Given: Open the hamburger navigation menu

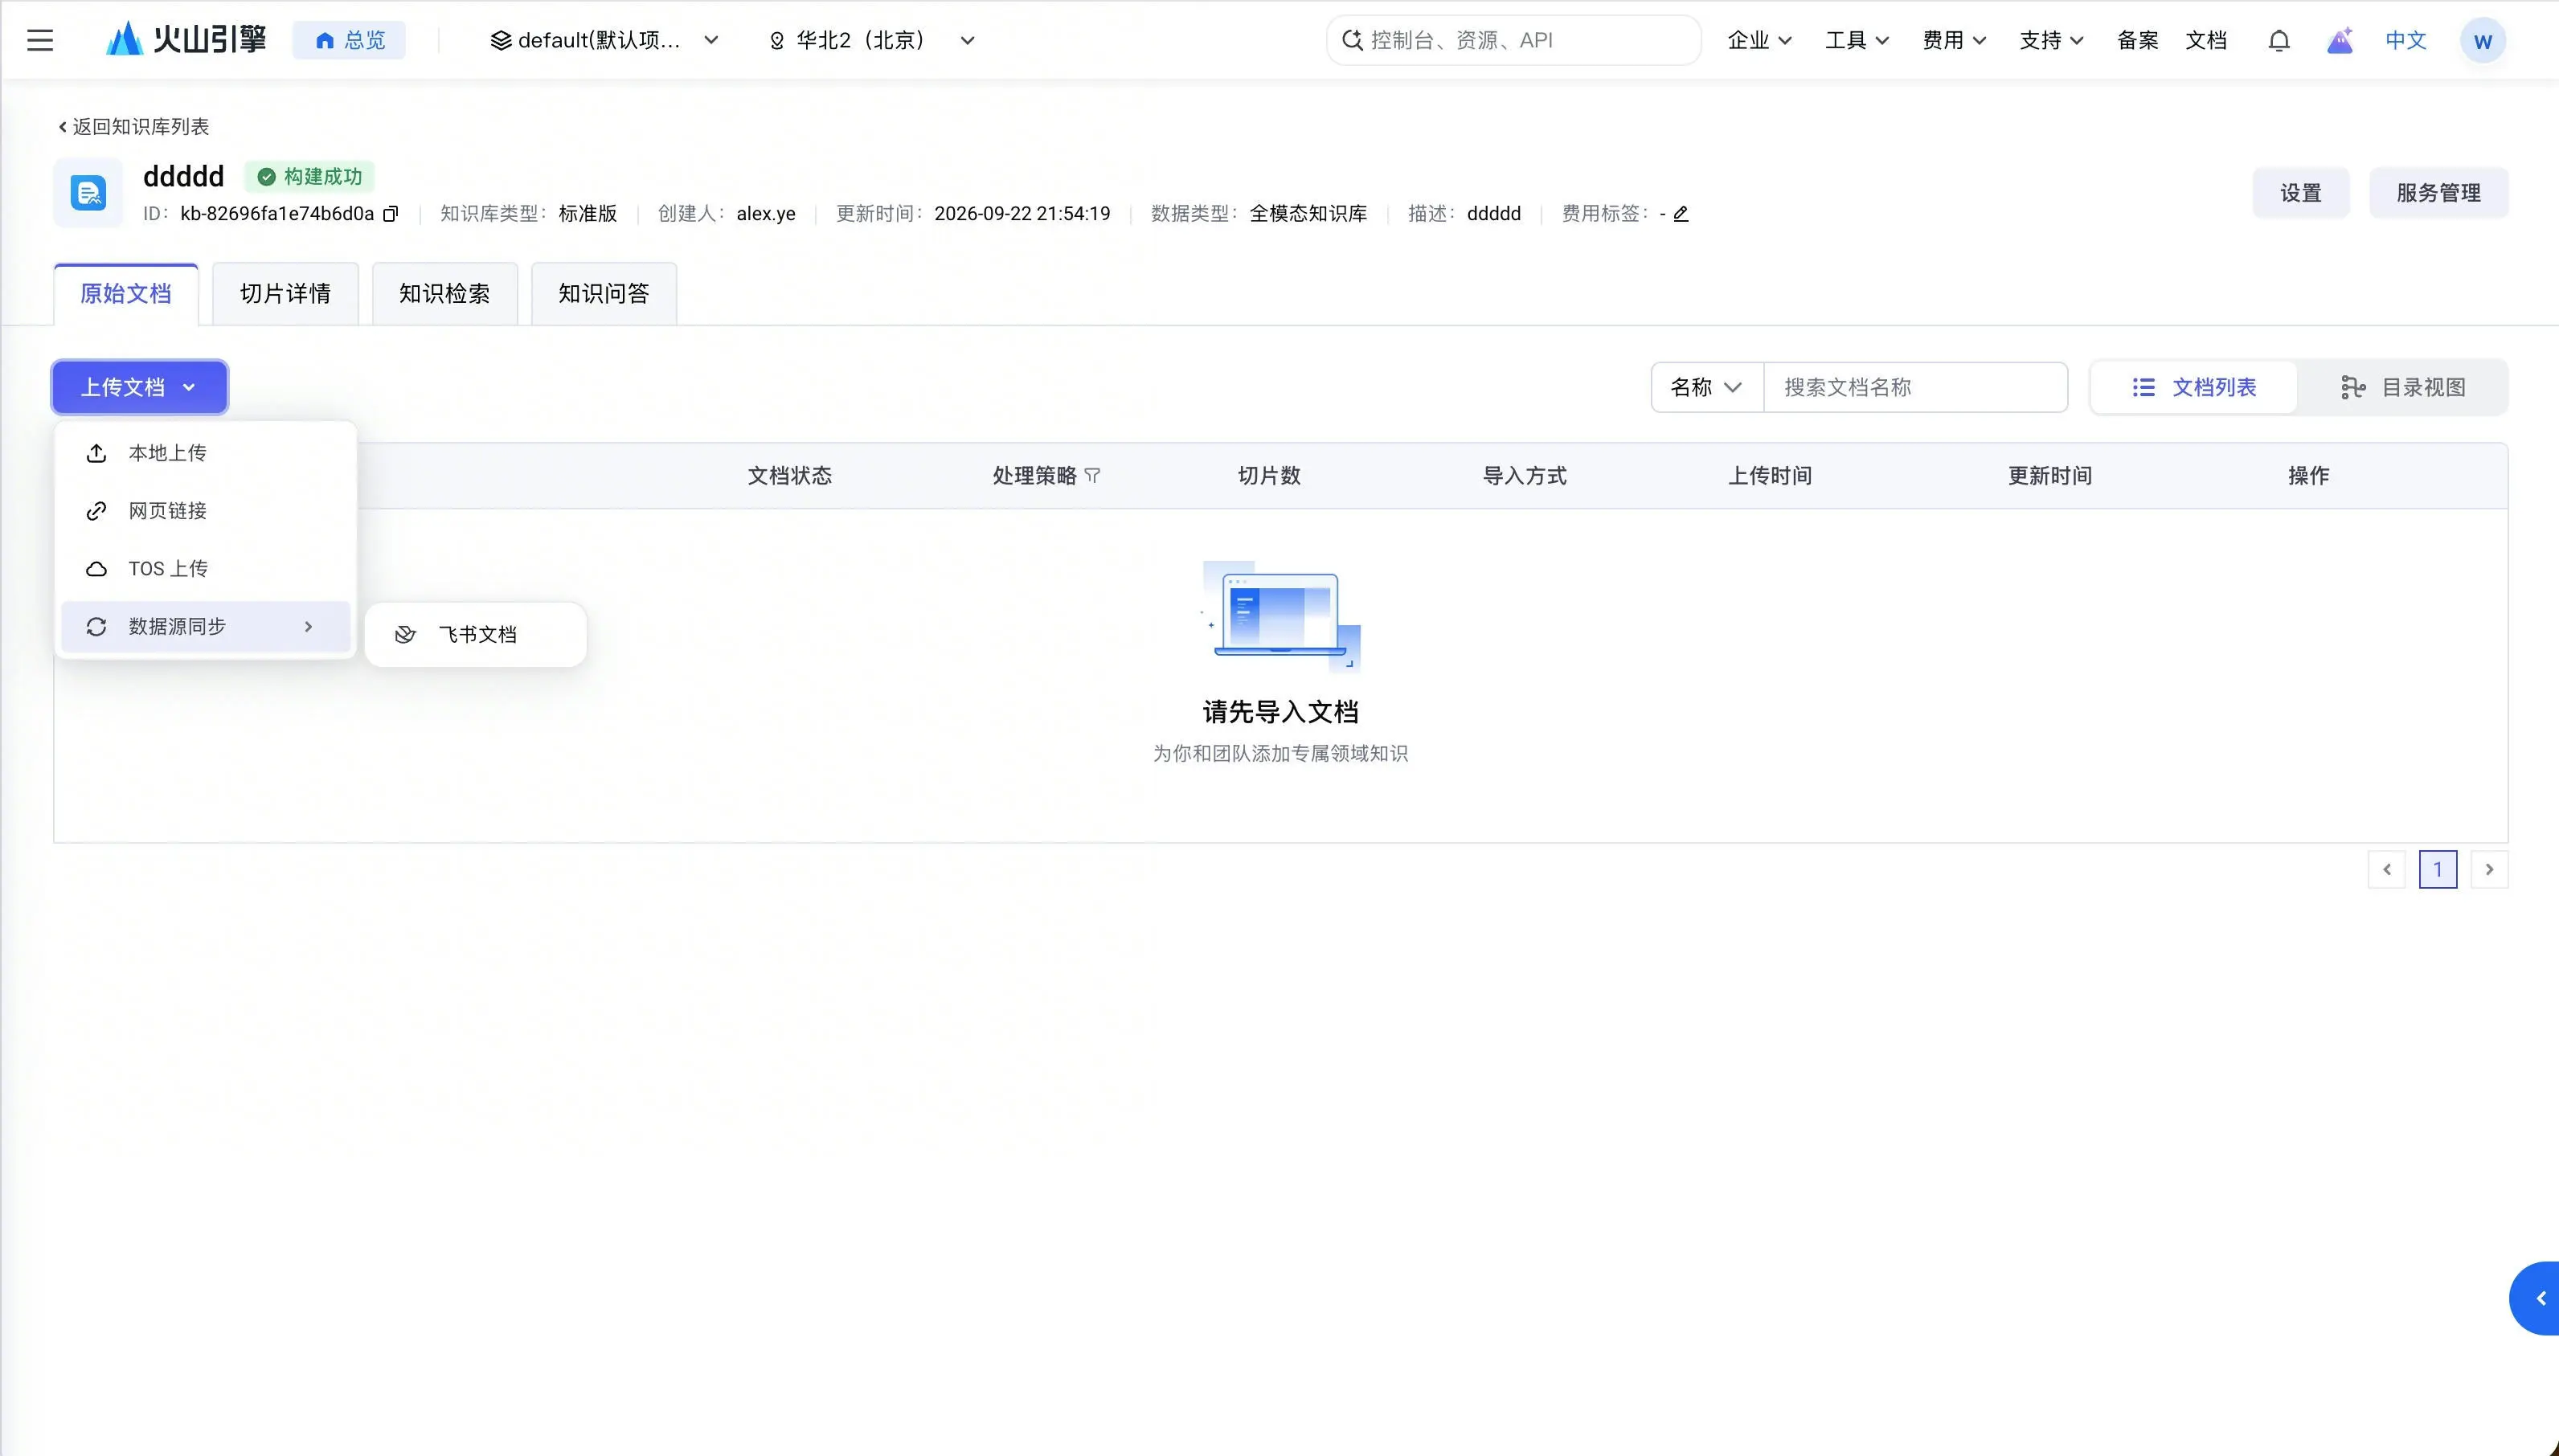Looking at the screenshot, I should tap(40, 40).
